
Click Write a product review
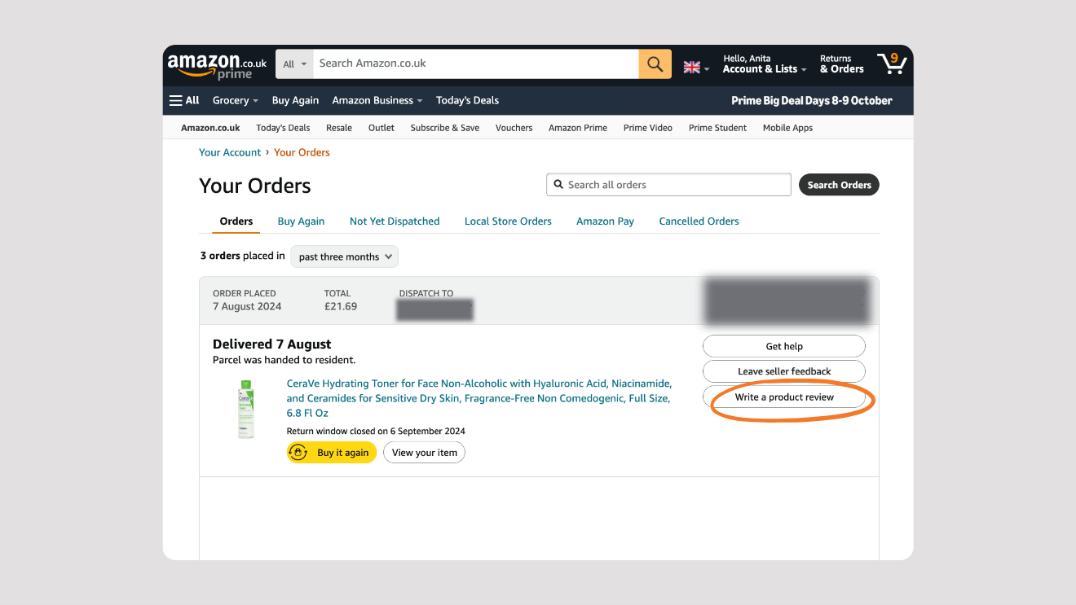coord(784,397)
